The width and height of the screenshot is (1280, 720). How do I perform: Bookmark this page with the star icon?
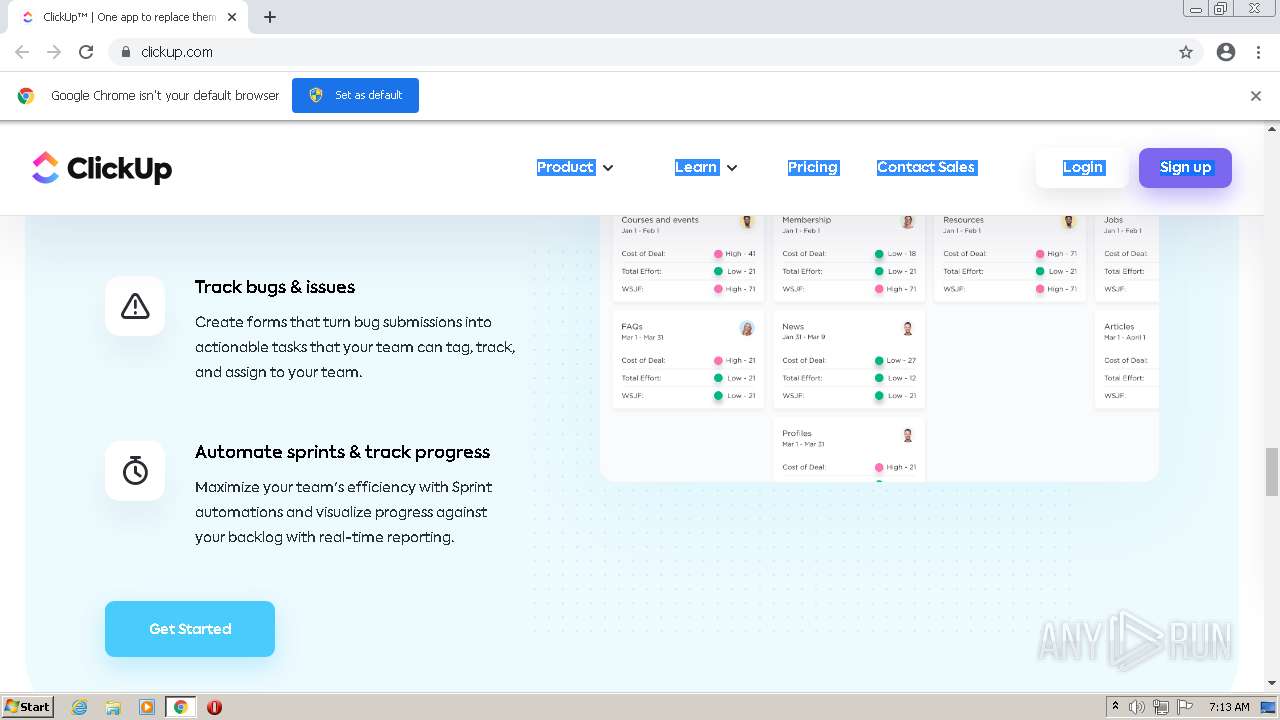pos(1186,52)
